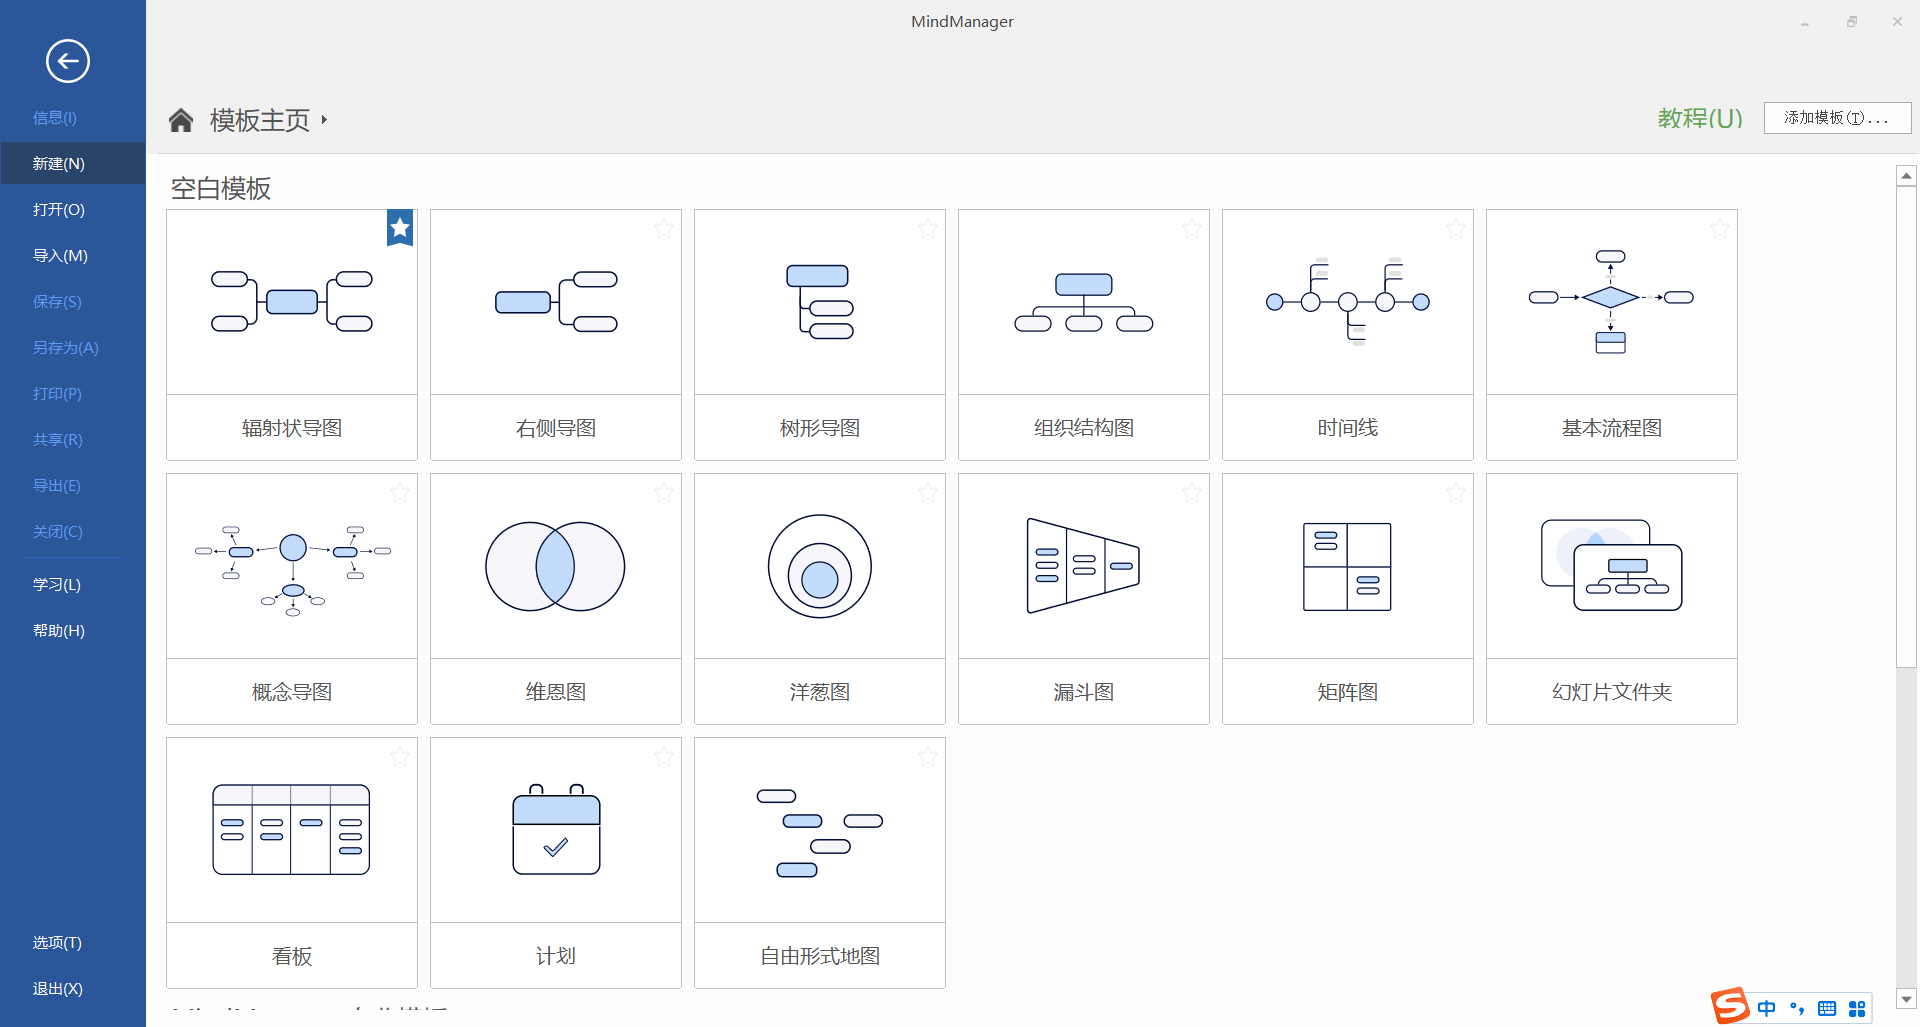The image size is (1920, 1027).
Task: Choose the 时间线 template icon
Action: pyautogui.click(x=1348, y=301)
